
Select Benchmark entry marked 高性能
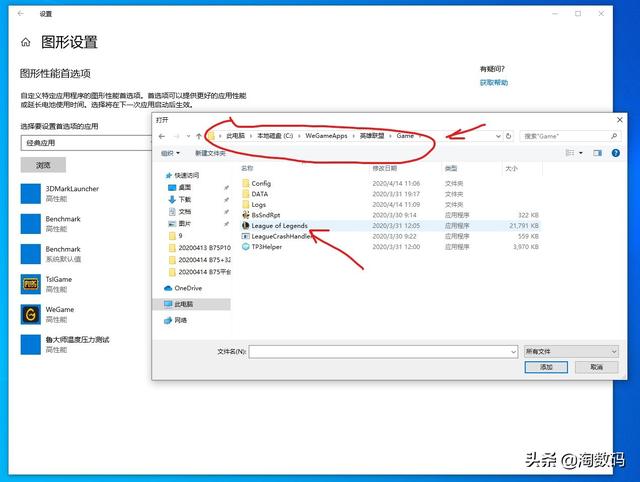tap(51, 224)
